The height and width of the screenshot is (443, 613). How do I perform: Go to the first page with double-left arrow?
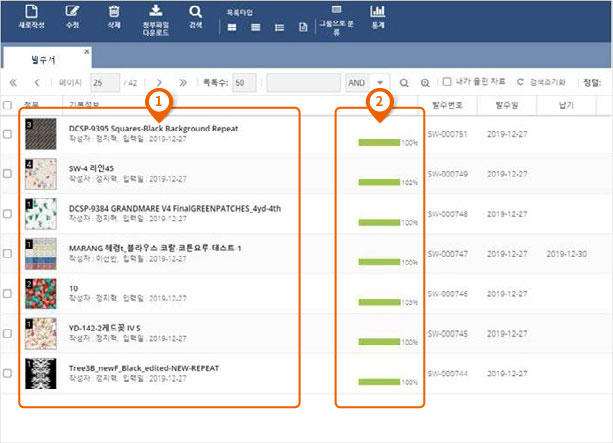pos(14,83)
